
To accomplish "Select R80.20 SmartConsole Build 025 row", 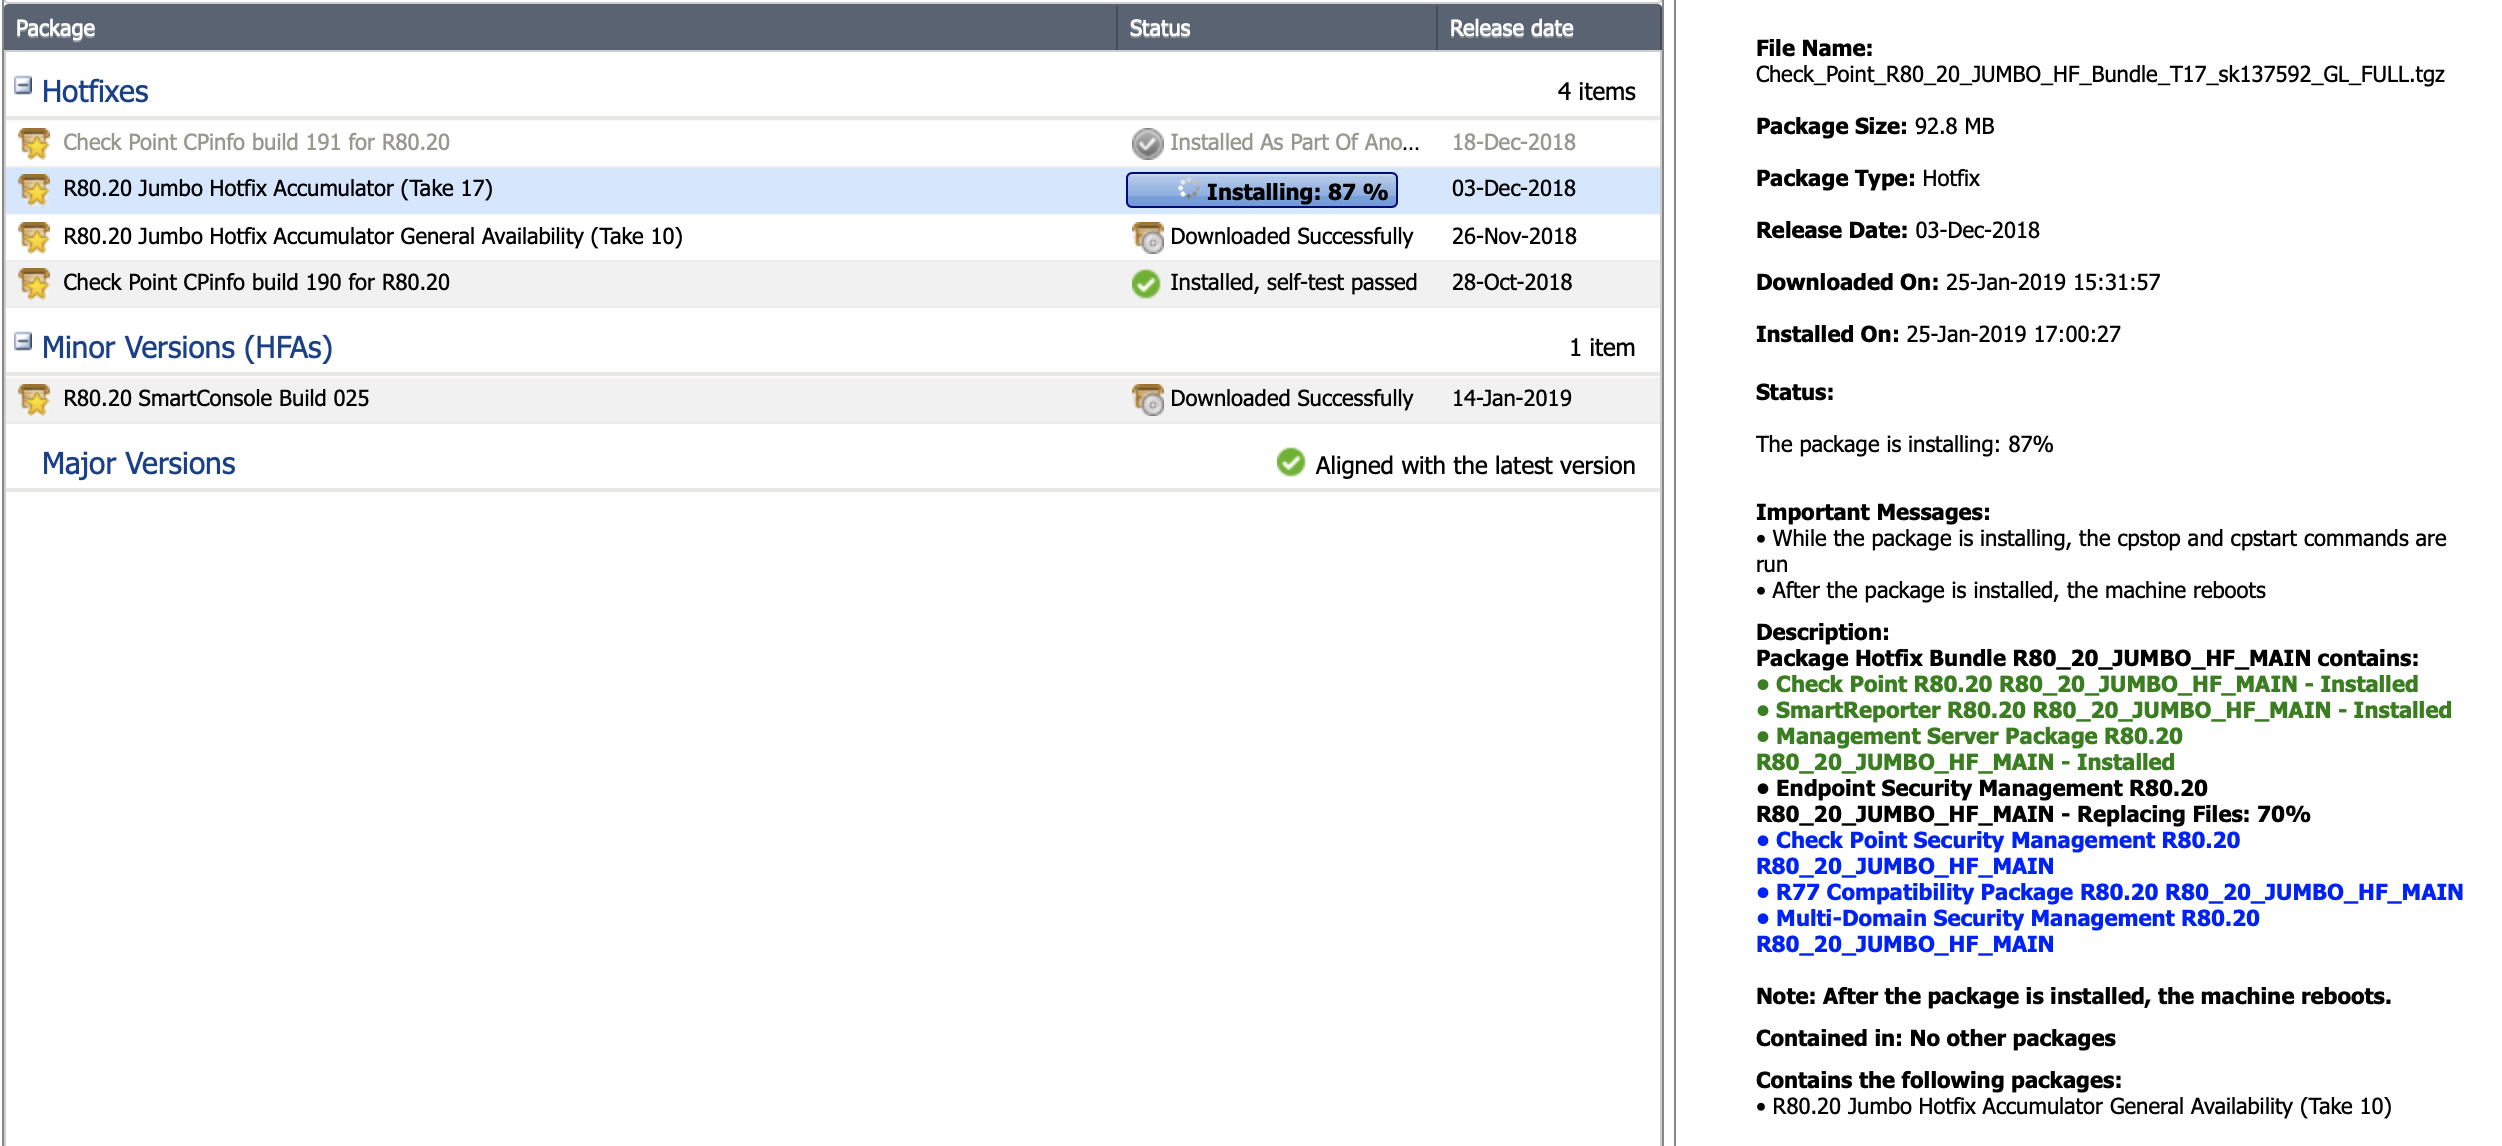I will (x=833, y=399).
